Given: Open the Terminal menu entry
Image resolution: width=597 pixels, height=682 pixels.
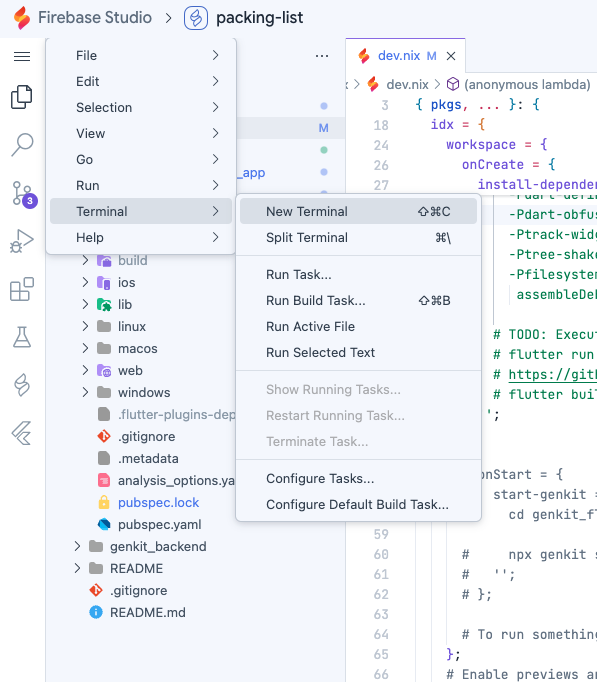Looking at the screenshot, I should [141, 211].
